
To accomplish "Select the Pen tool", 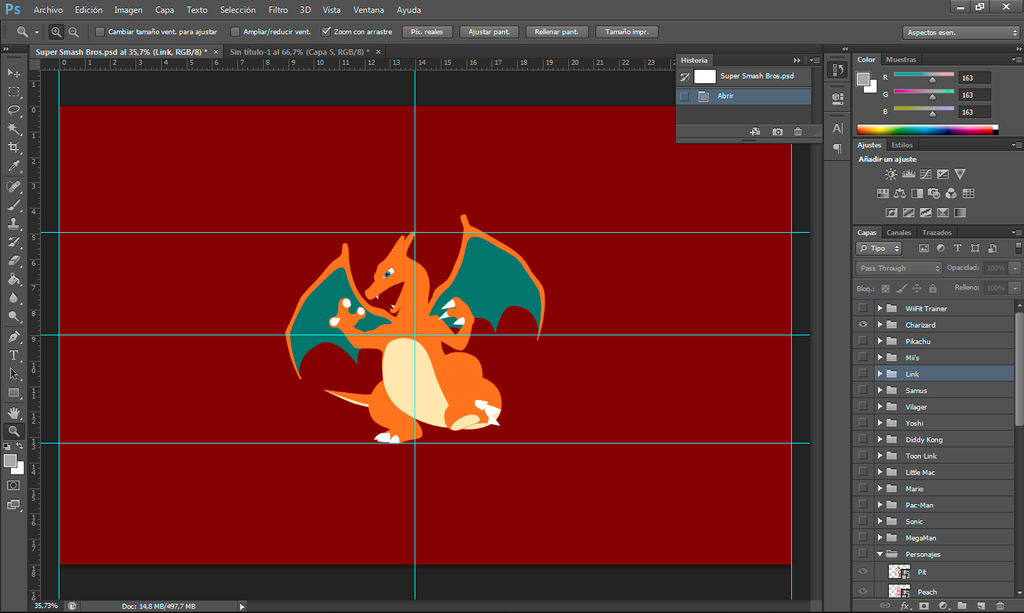I will [13, 337].
